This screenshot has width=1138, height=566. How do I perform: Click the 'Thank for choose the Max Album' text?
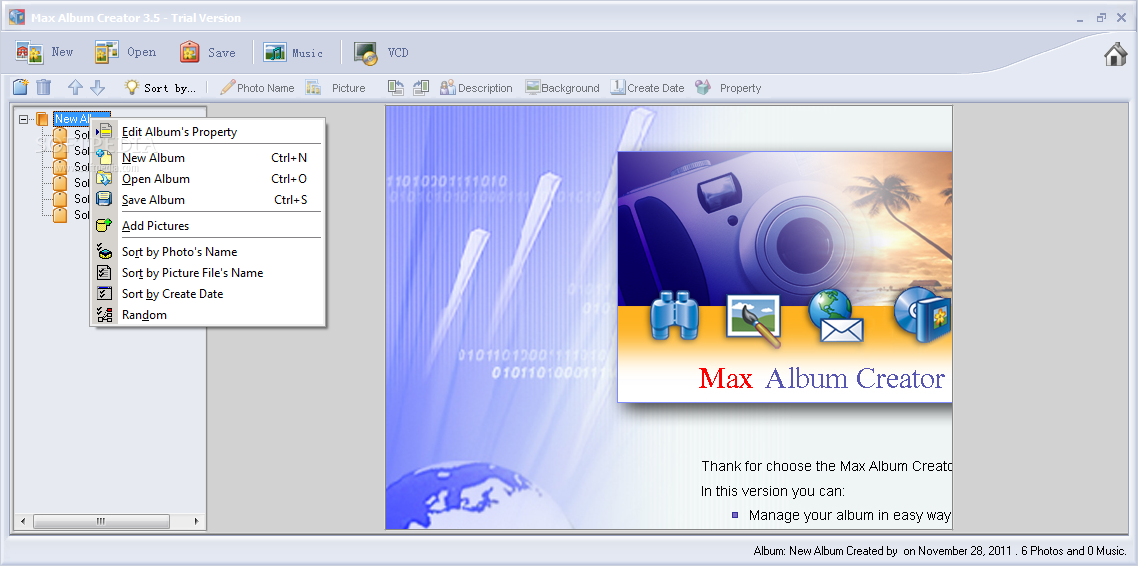pyautogui.click(x=827, y=466)
